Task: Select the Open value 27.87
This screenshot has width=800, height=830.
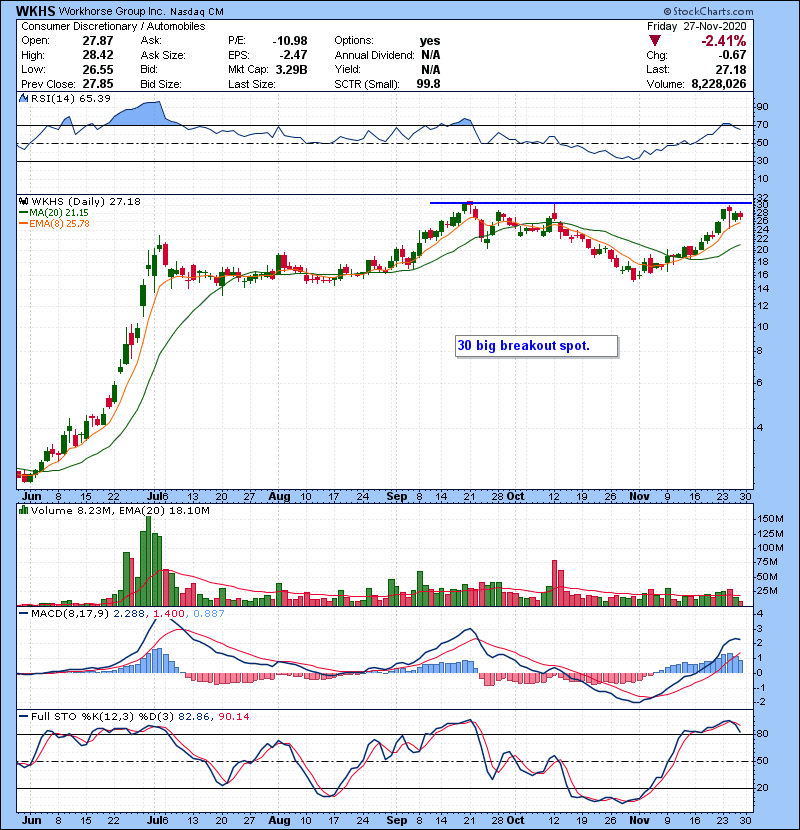Action: click(x=97, y=41)
